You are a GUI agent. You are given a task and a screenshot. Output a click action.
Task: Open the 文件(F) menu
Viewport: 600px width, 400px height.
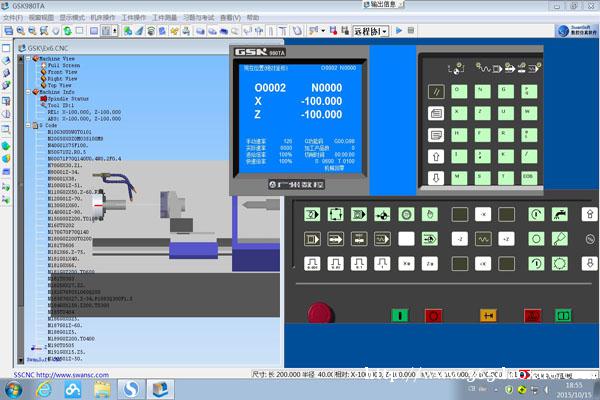point(13,18)
